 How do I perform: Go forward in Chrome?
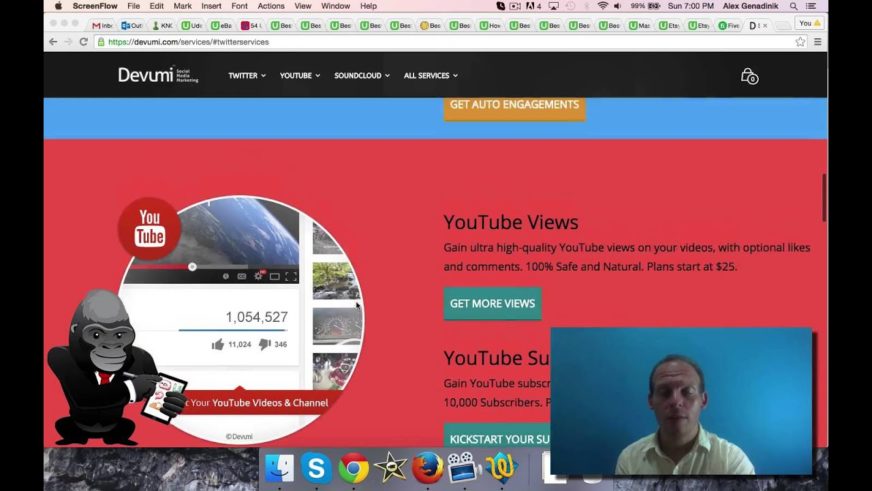tap(68, 42)
